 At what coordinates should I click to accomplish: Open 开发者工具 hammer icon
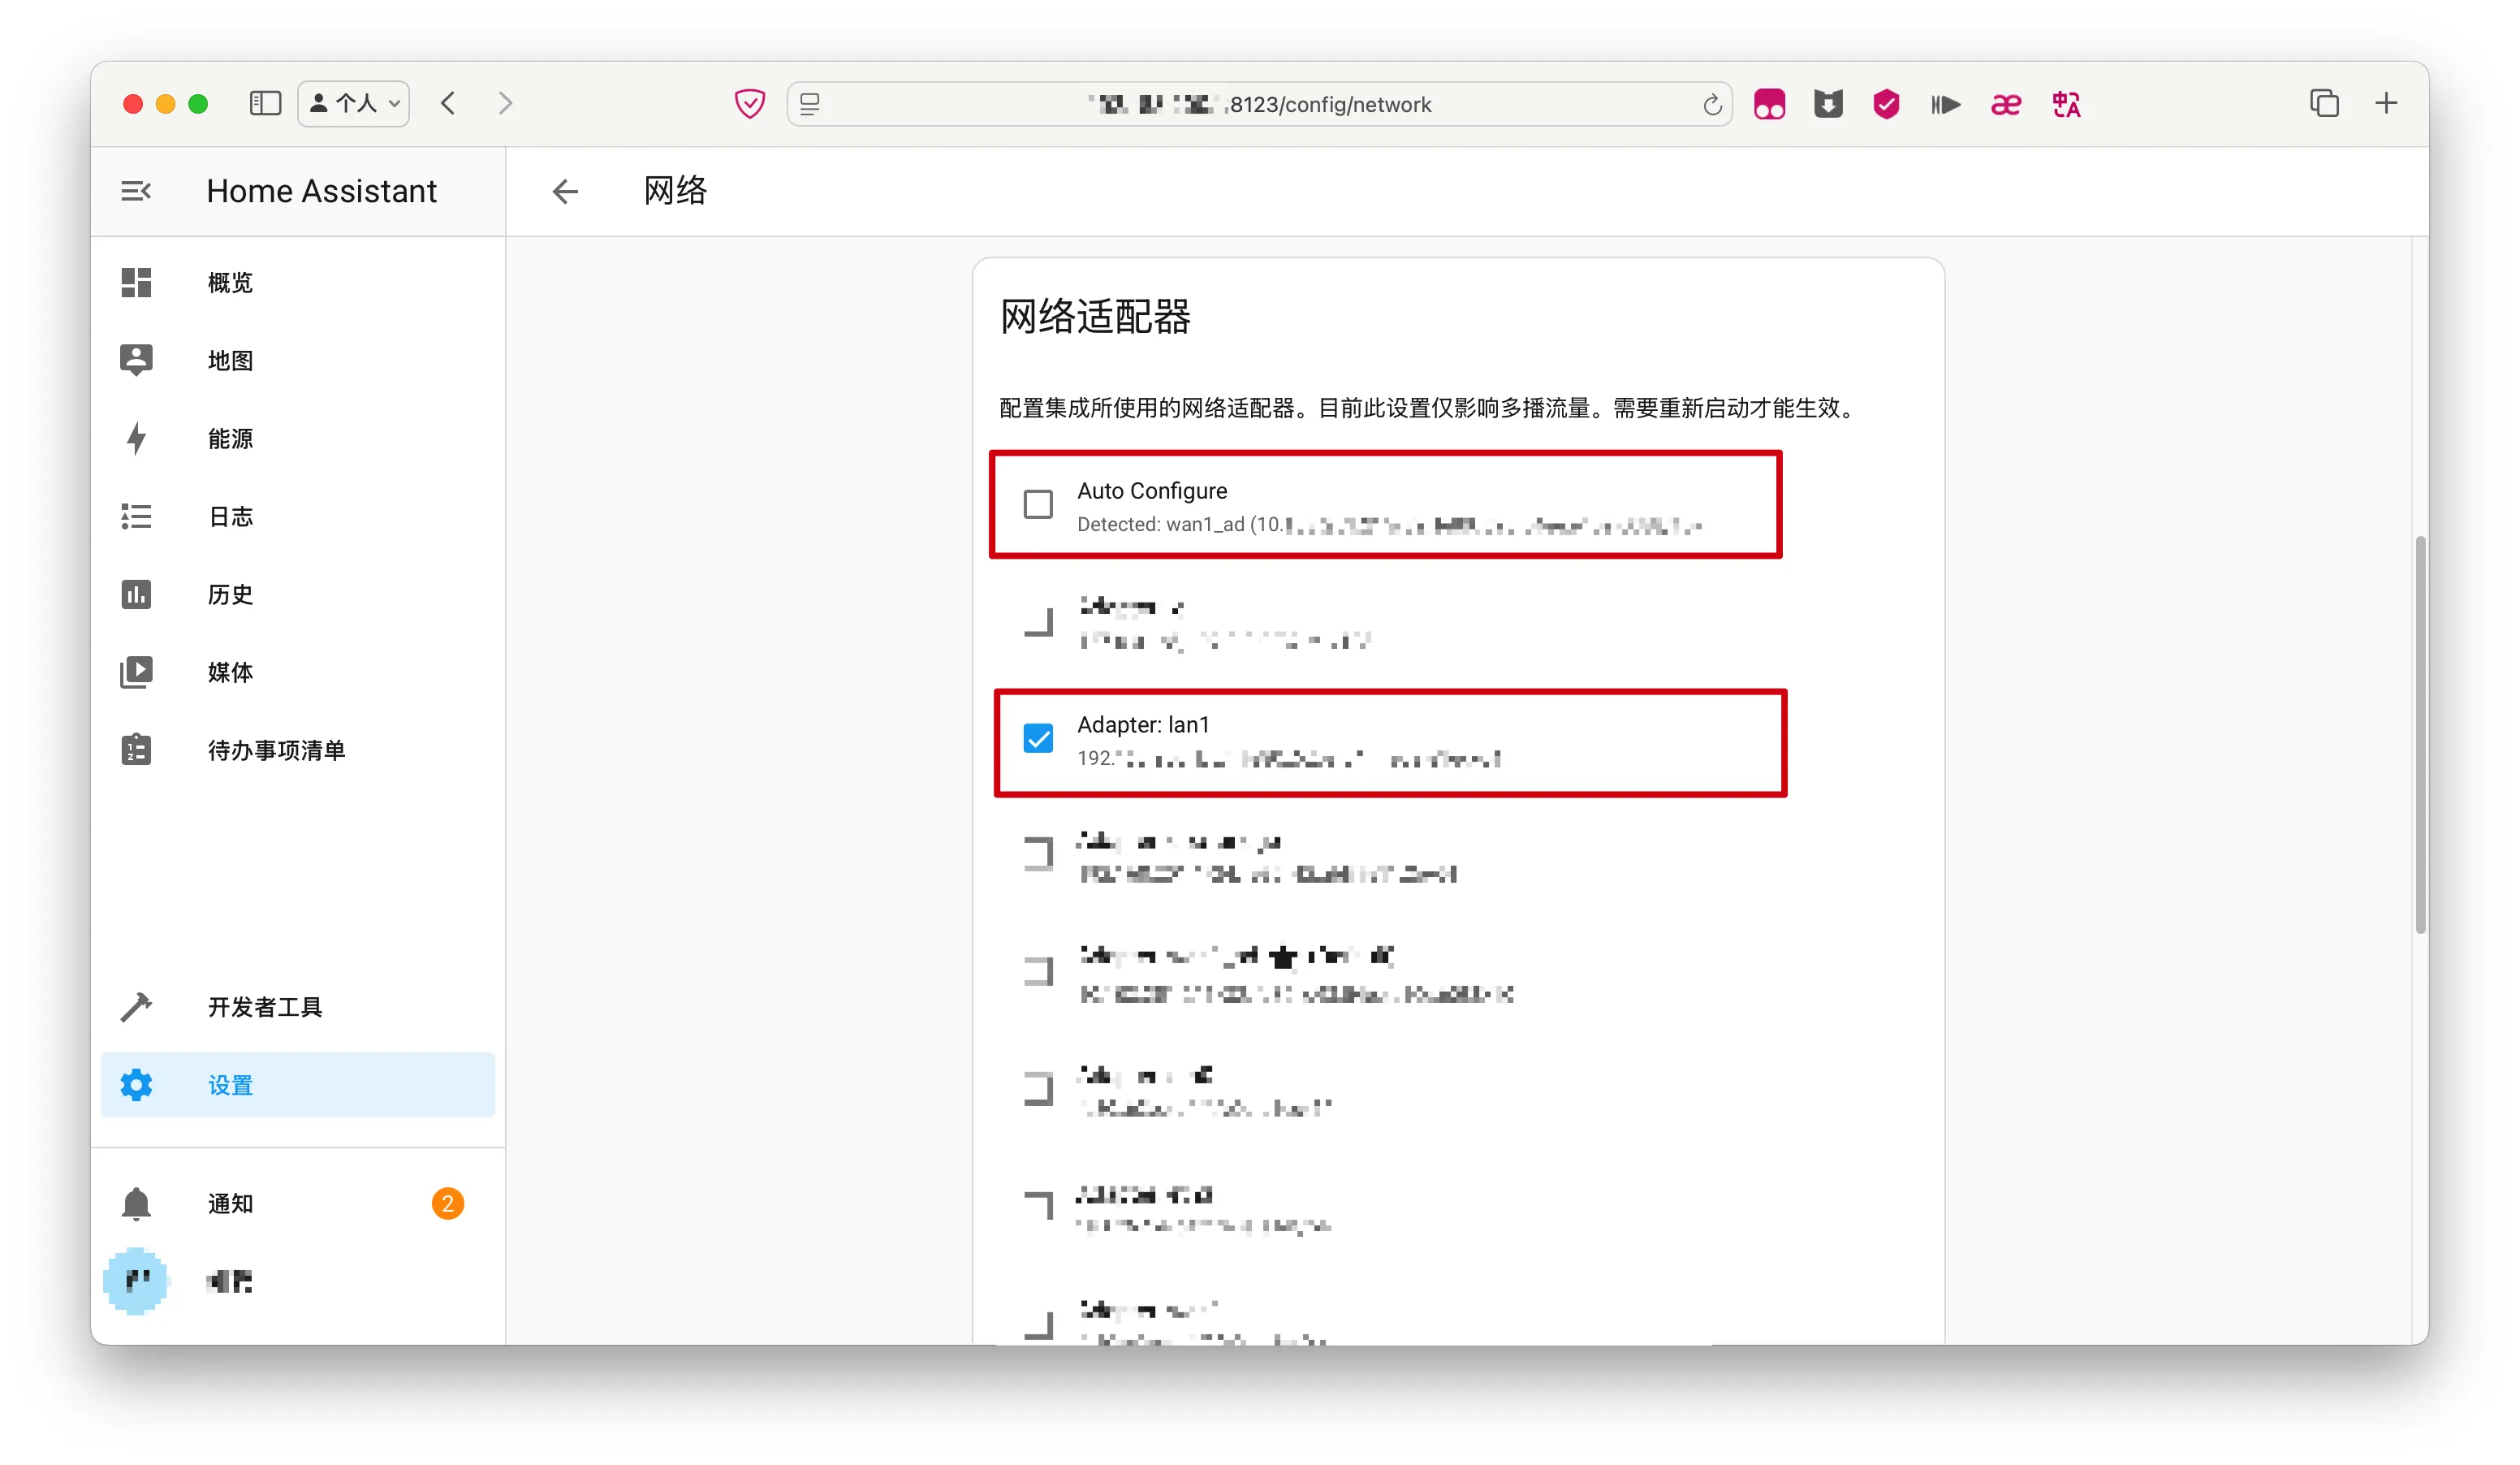[x=136, y=1006]
